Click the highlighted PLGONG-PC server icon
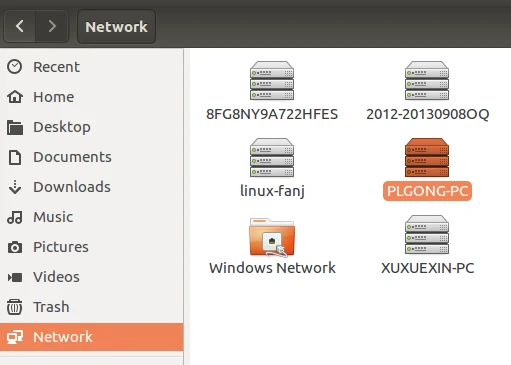Viewport: 511px width, 365px height. 427,157
